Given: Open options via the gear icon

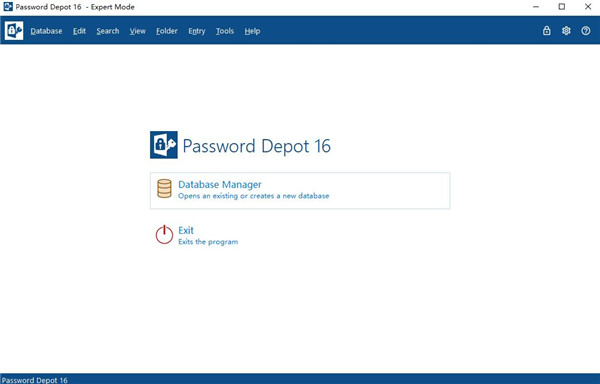Looking at the screenshot, I should [566, 31].
